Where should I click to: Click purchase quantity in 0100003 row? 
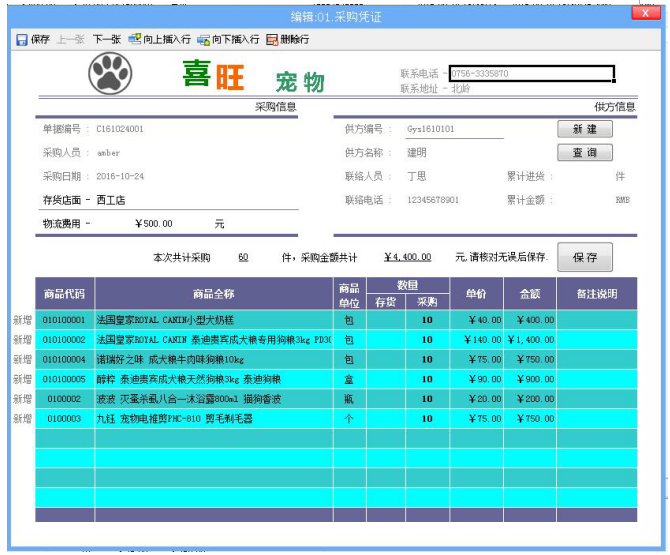(x=427, y=418)
